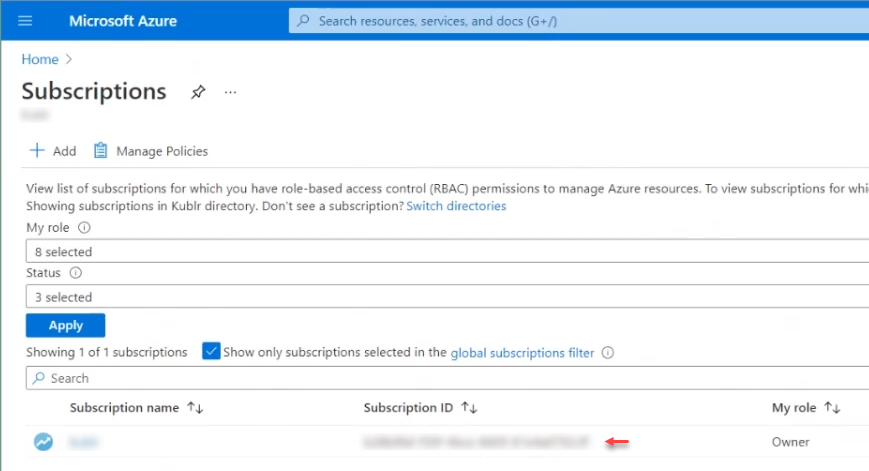
Task: Open the blurred subscription name link
Action: [x=83, y=442]
